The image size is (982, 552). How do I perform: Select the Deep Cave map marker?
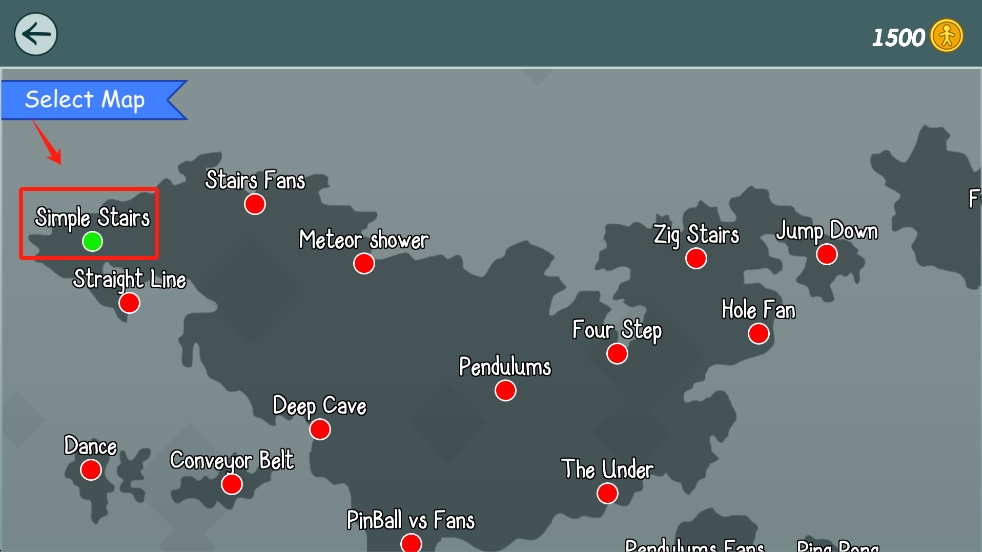tap(319, 429)
